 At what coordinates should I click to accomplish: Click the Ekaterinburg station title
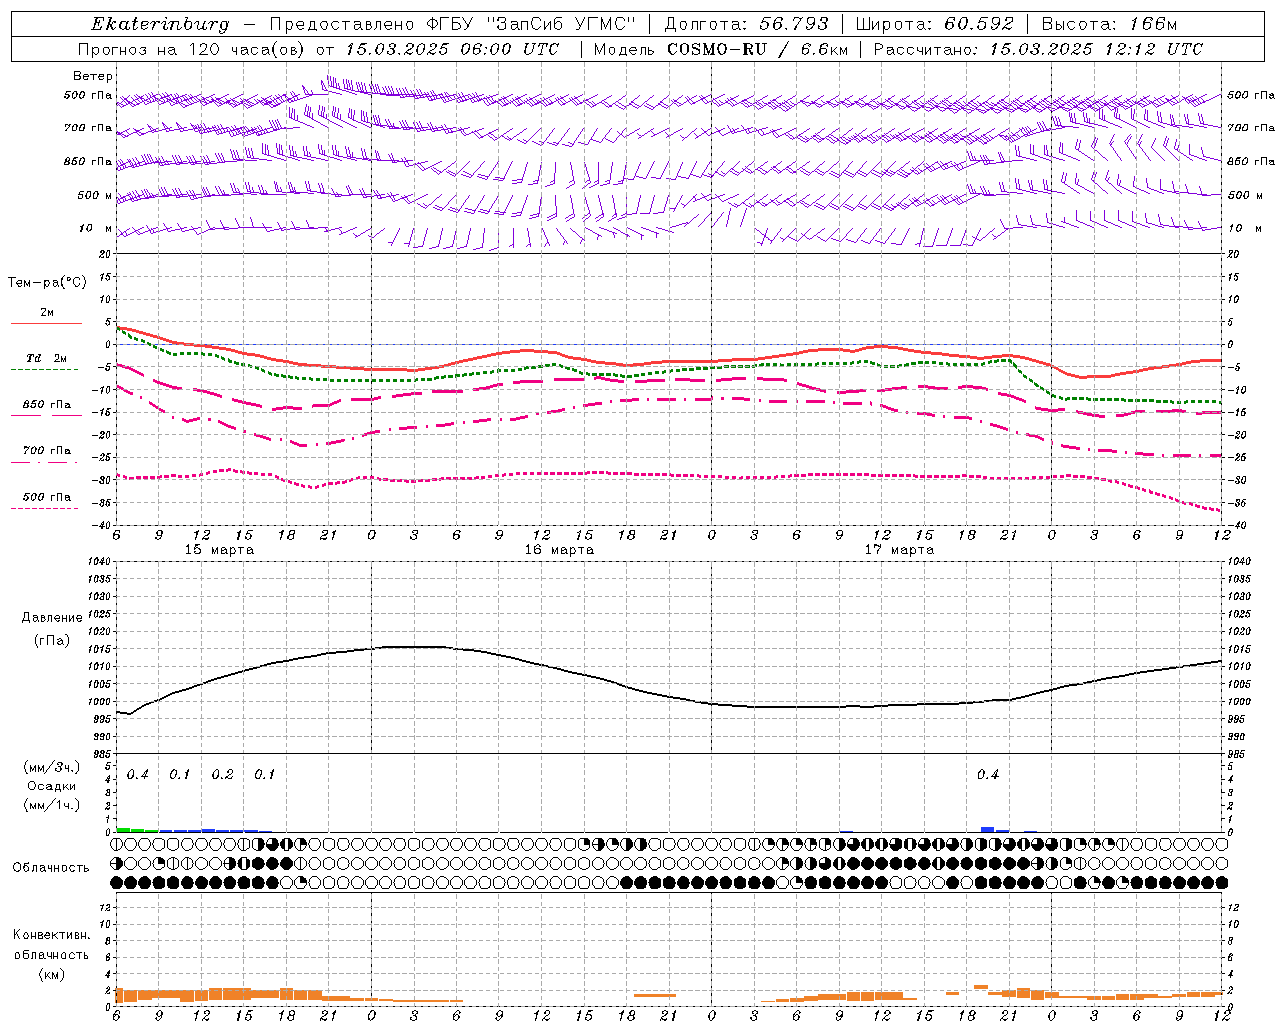click(160, 24)
